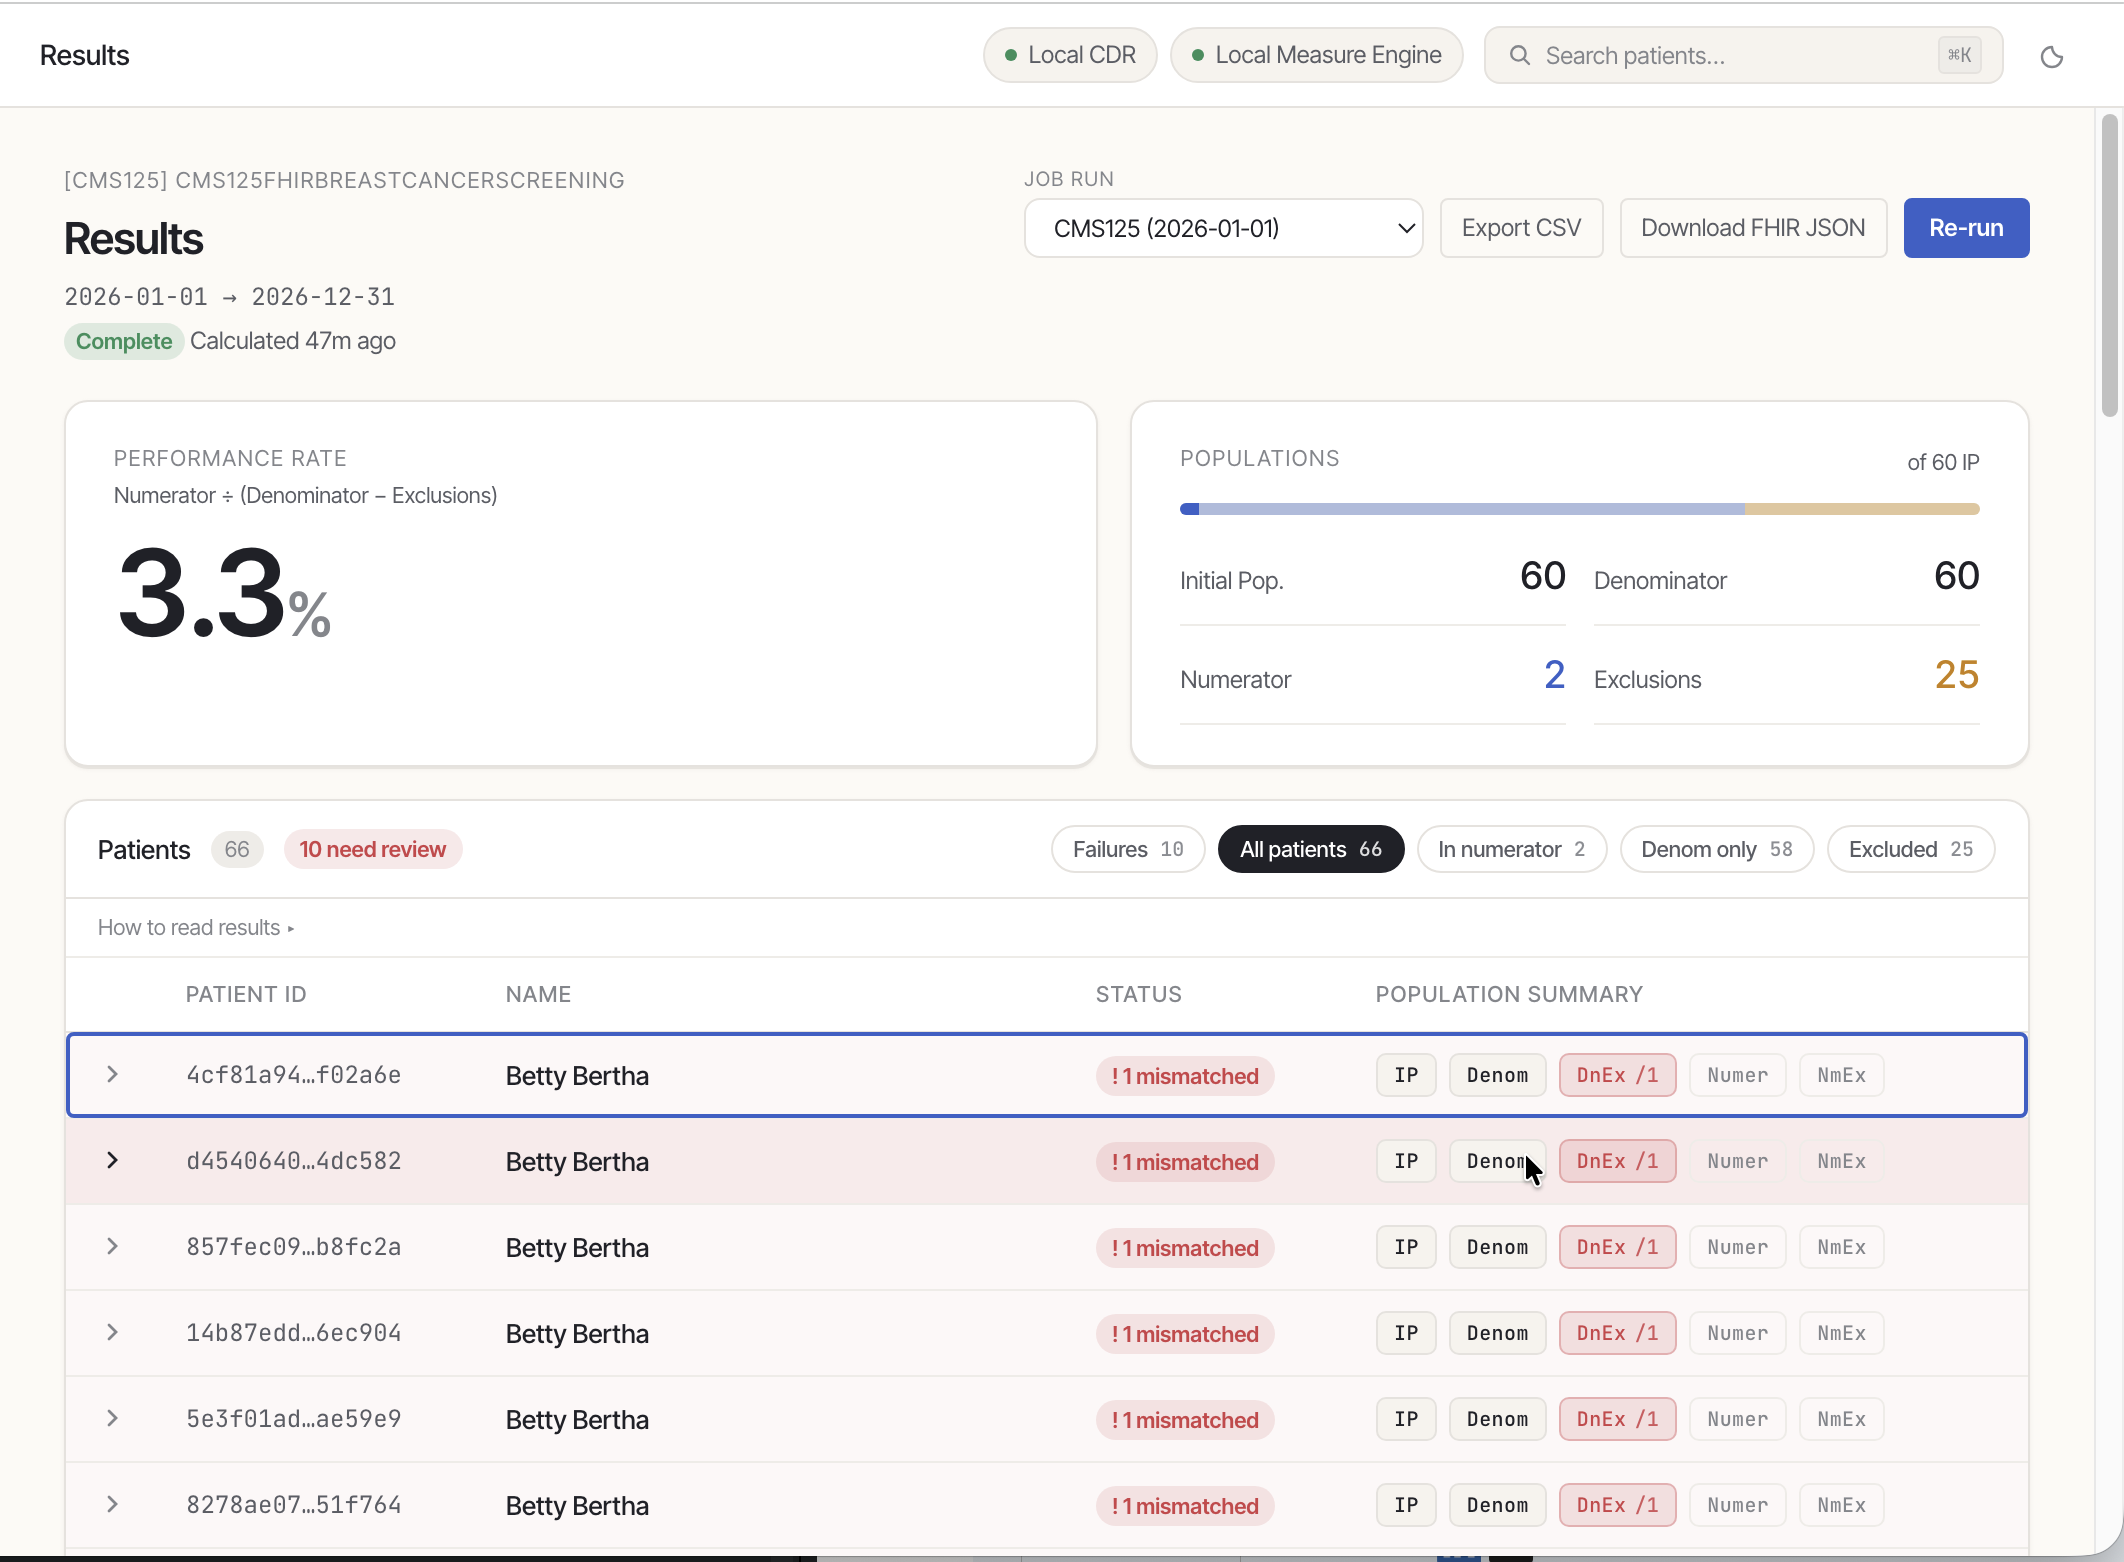Click Export CSV button
2124x1562 pixels.
pos(1521,228)
